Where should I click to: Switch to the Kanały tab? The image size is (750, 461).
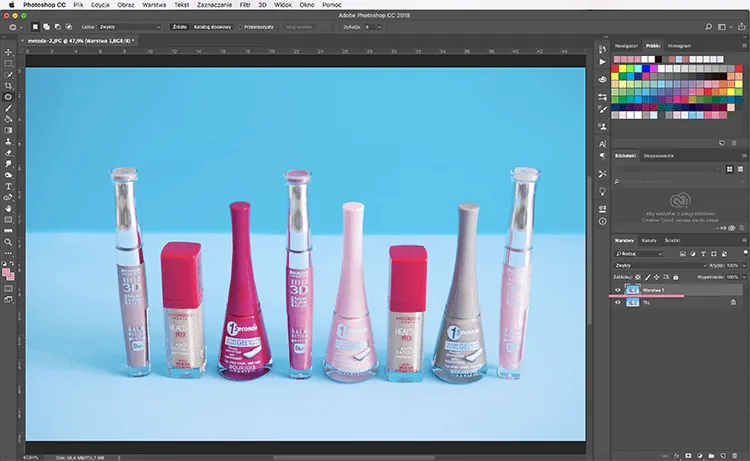click(x=648, y=242)
